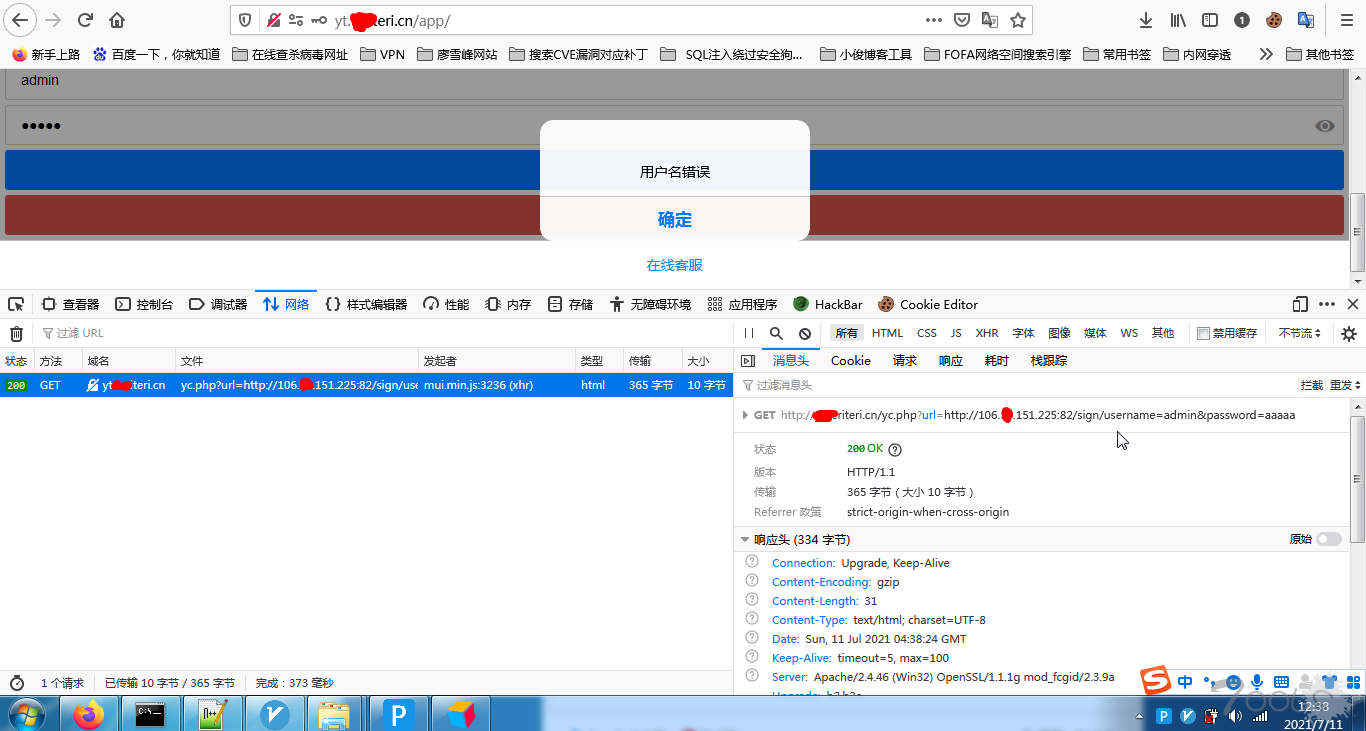The image size is (1366, 731).
Task: Open the 不节流 throttling dropdown
Action: [x=1300, y=333]
